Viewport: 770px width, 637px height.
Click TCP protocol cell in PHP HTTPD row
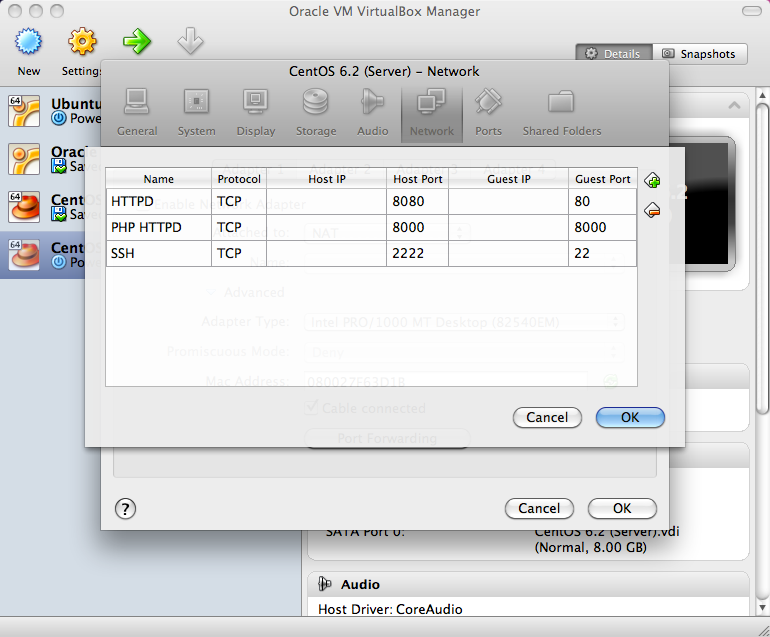pyautogui.click(x=239, y=227)
